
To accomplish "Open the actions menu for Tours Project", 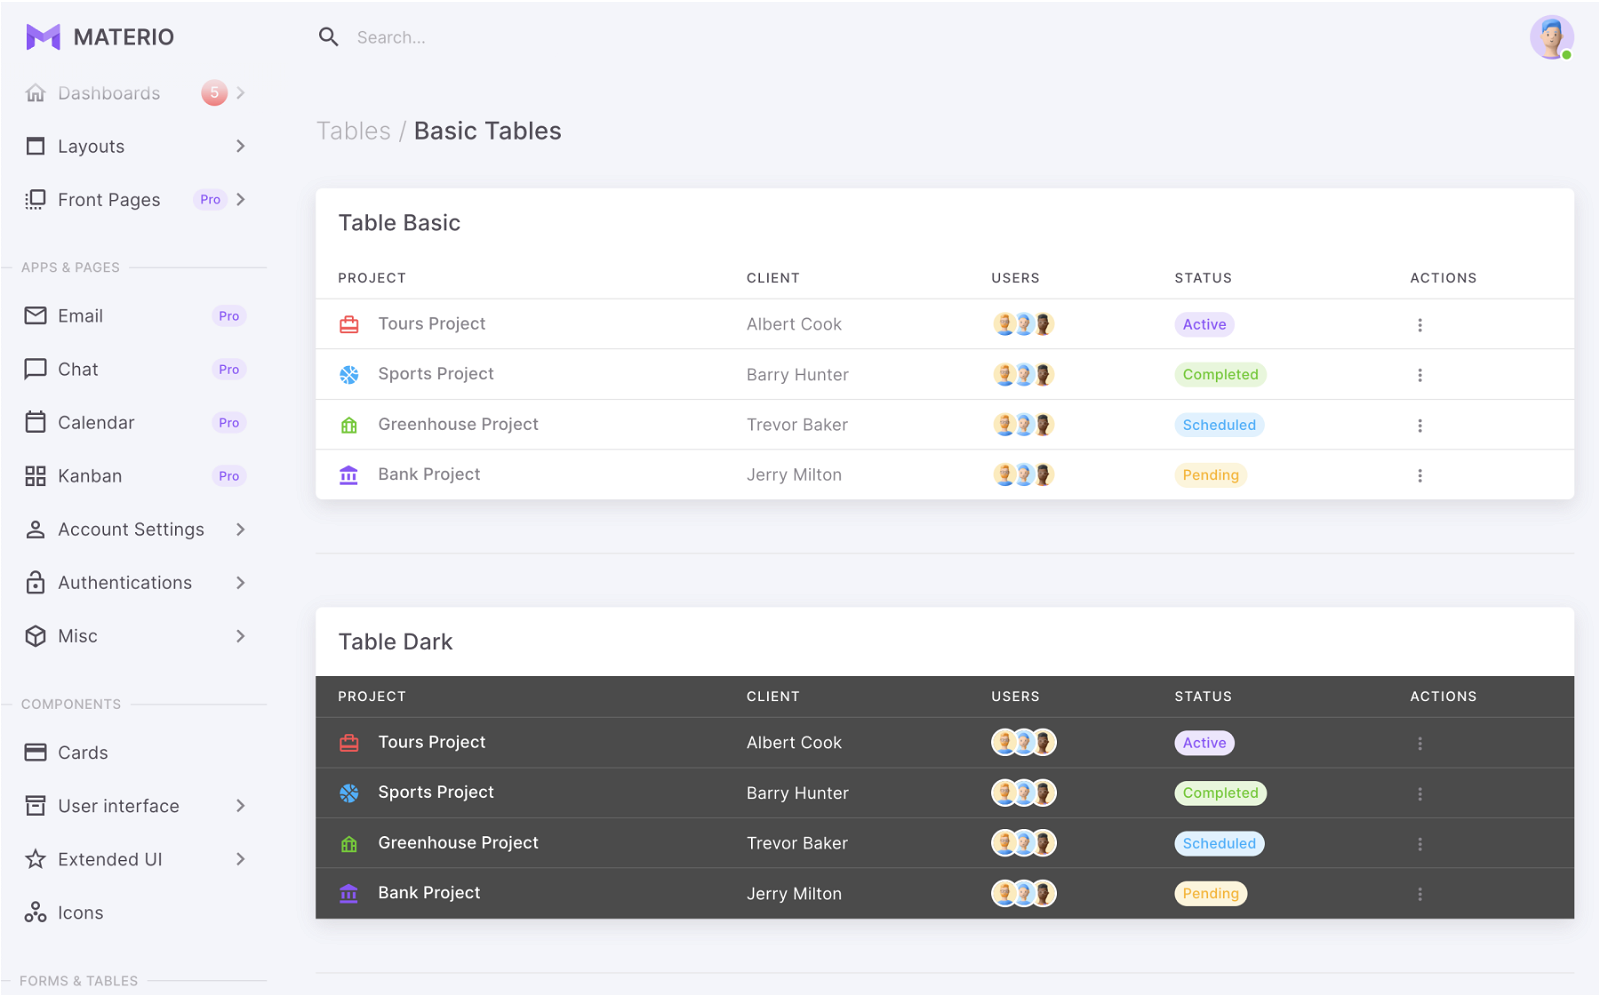I will click(x=1420, y=323).
